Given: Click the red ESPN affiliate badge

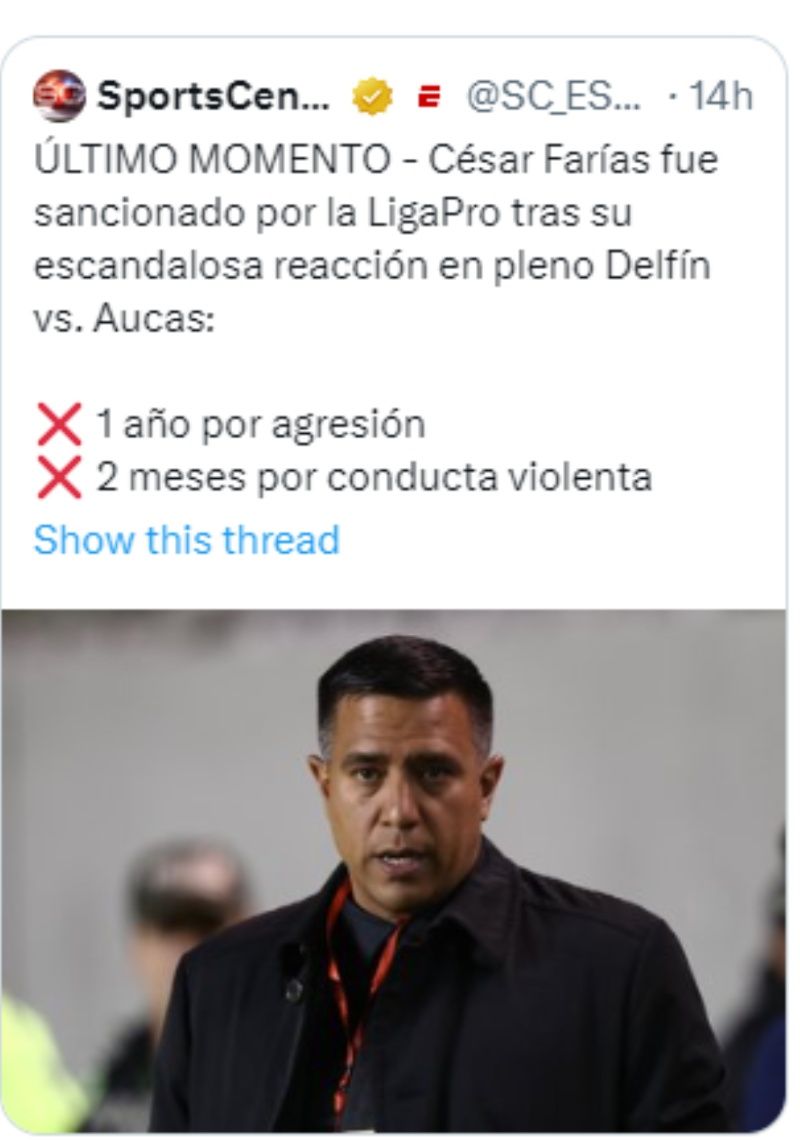Looking at the screenshot, I should 430,96.
